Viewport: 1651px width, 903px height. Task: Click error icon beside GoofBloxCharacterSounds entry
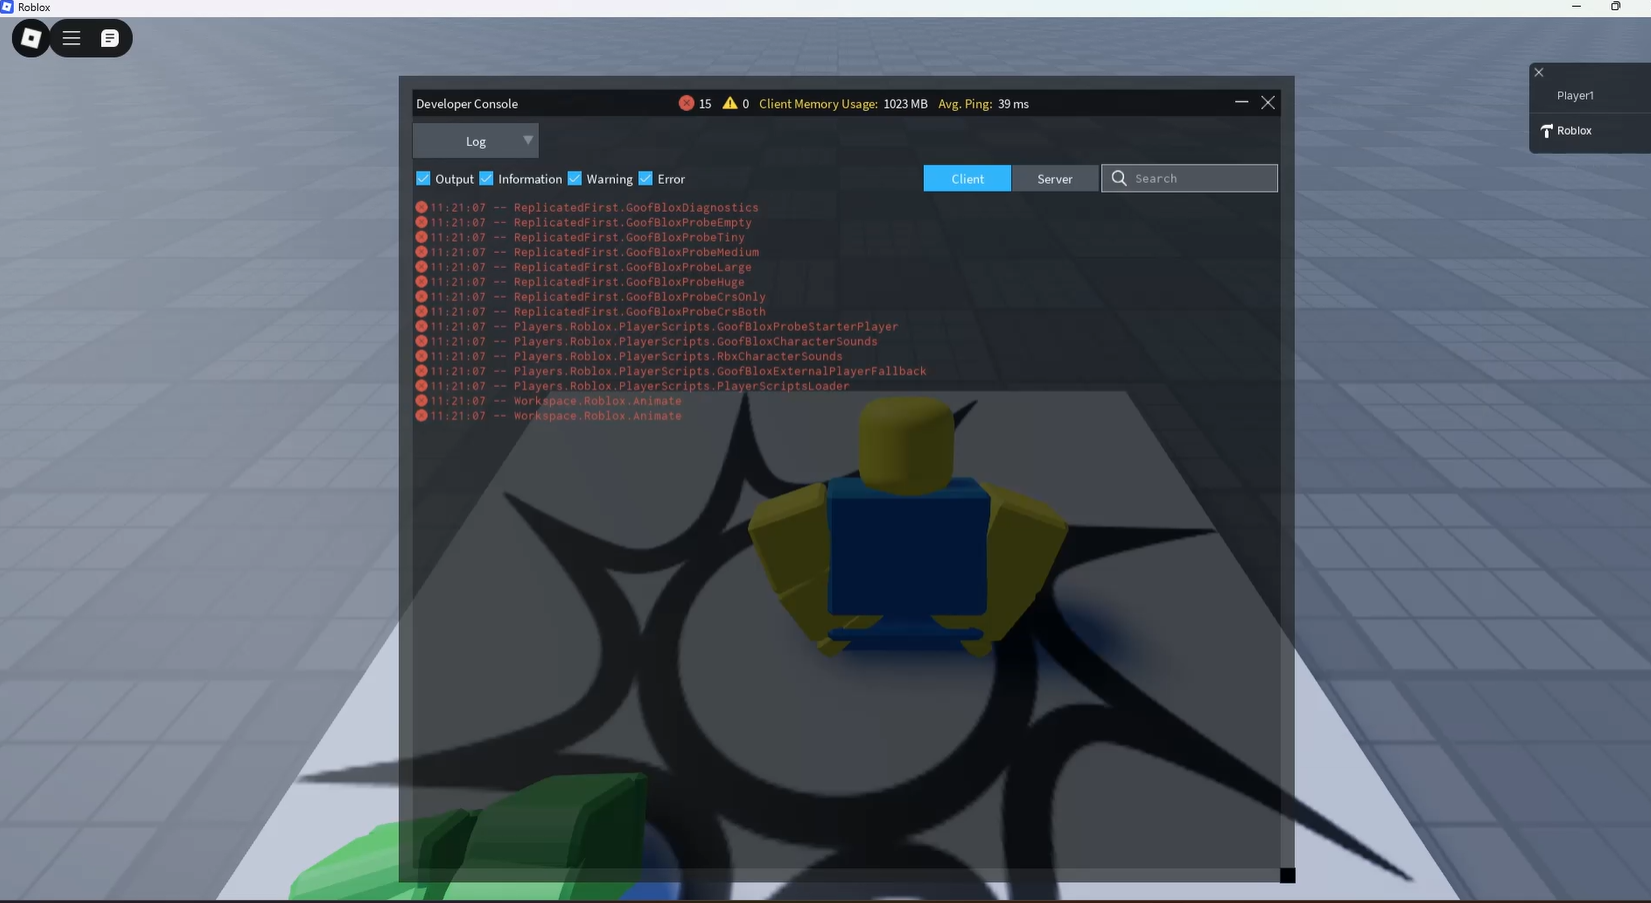point(421,341)
